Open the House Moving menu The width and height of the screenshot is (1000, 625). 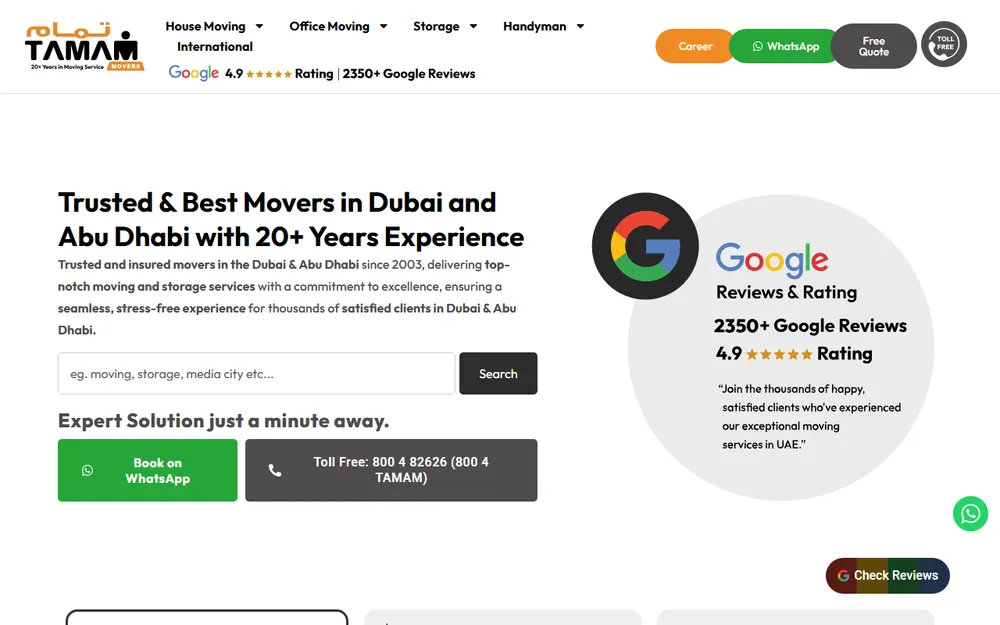point(205,26)
